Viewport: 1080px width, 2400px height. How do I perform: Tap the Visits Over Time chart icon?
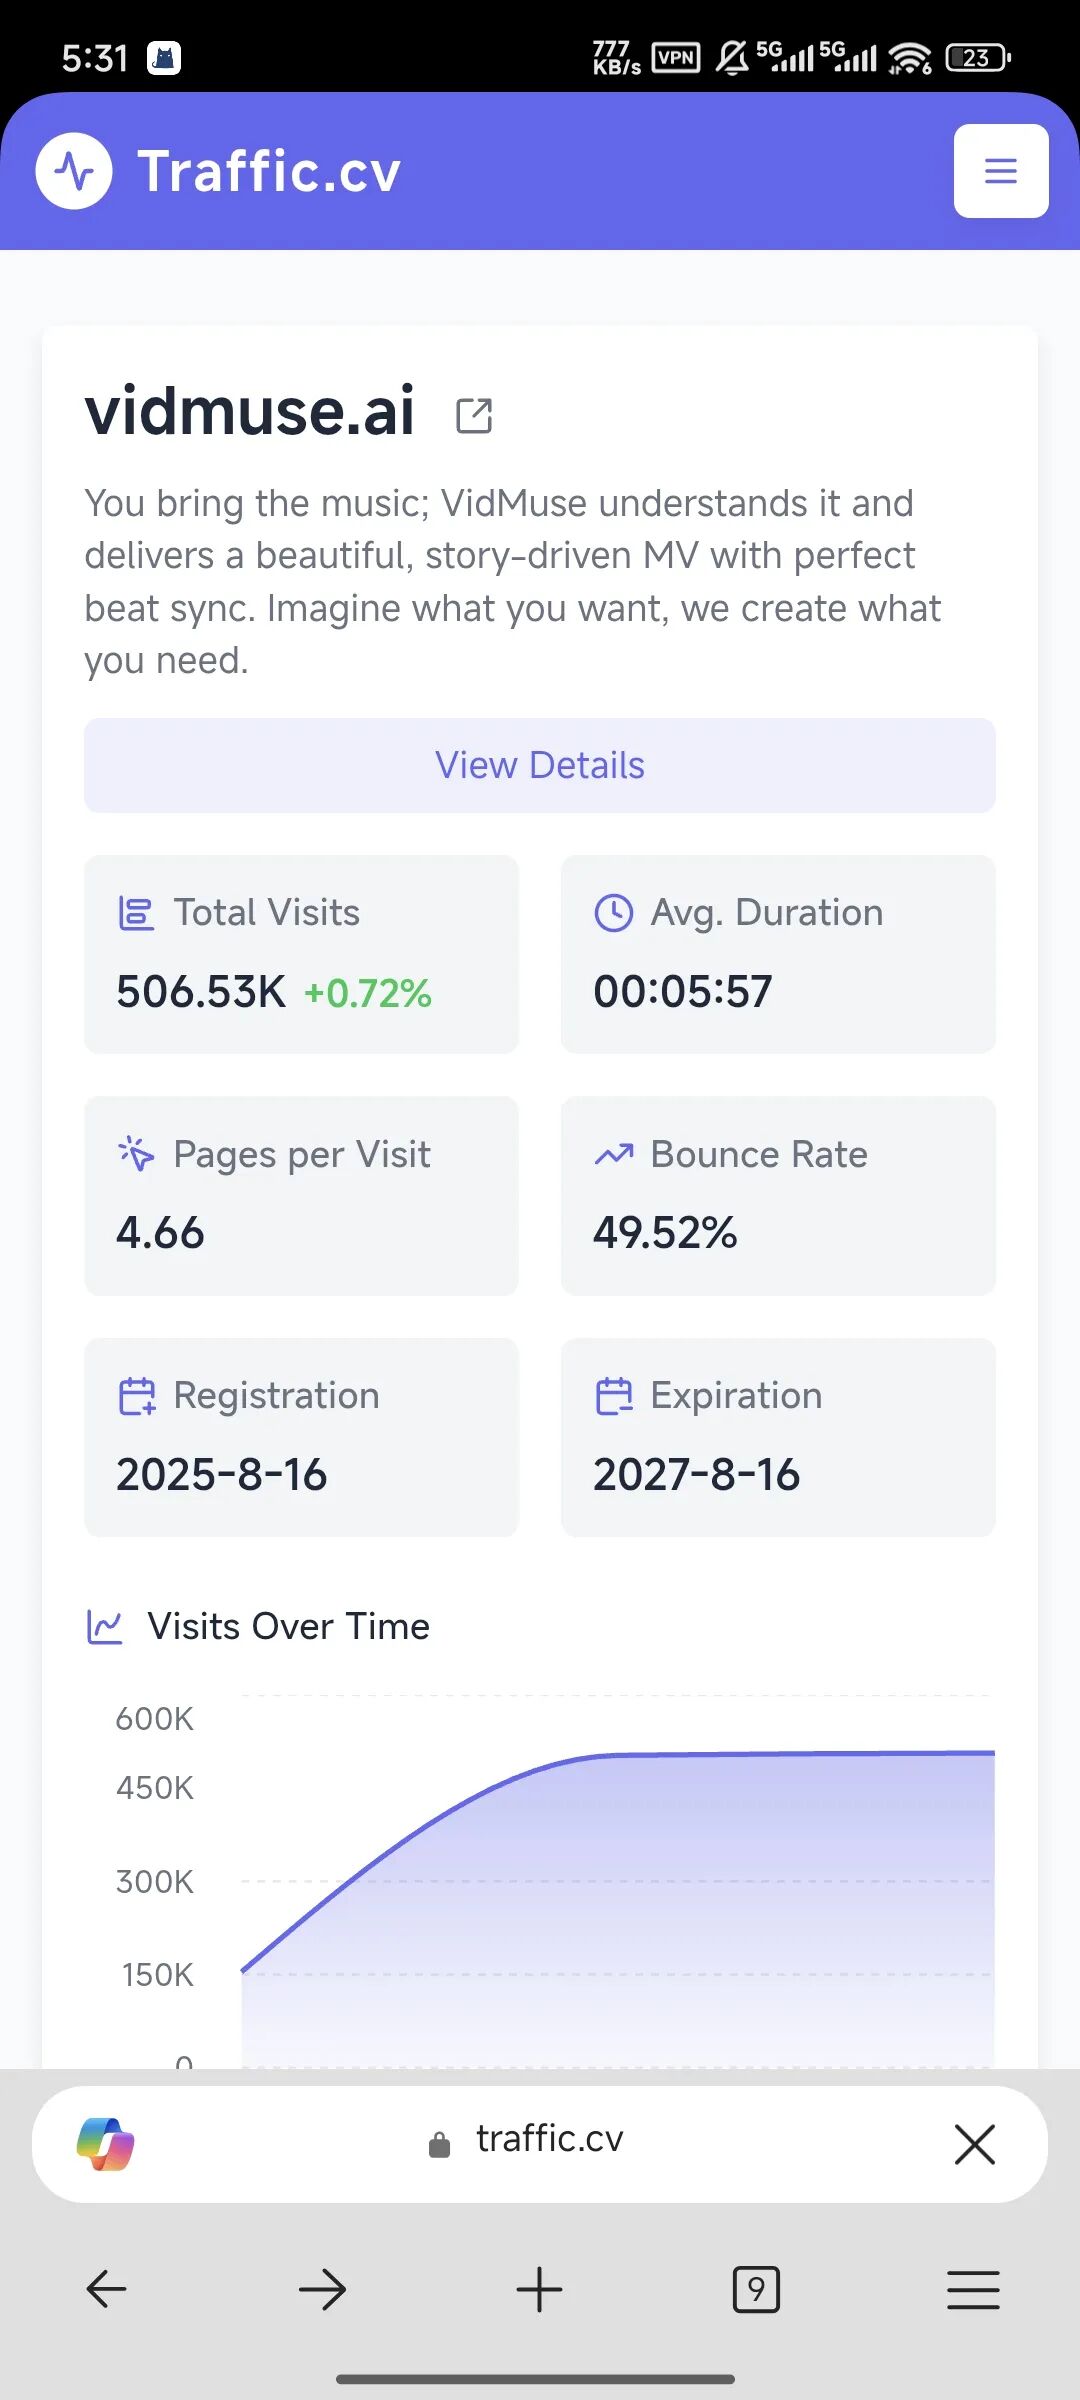[x=104, y=1627]
